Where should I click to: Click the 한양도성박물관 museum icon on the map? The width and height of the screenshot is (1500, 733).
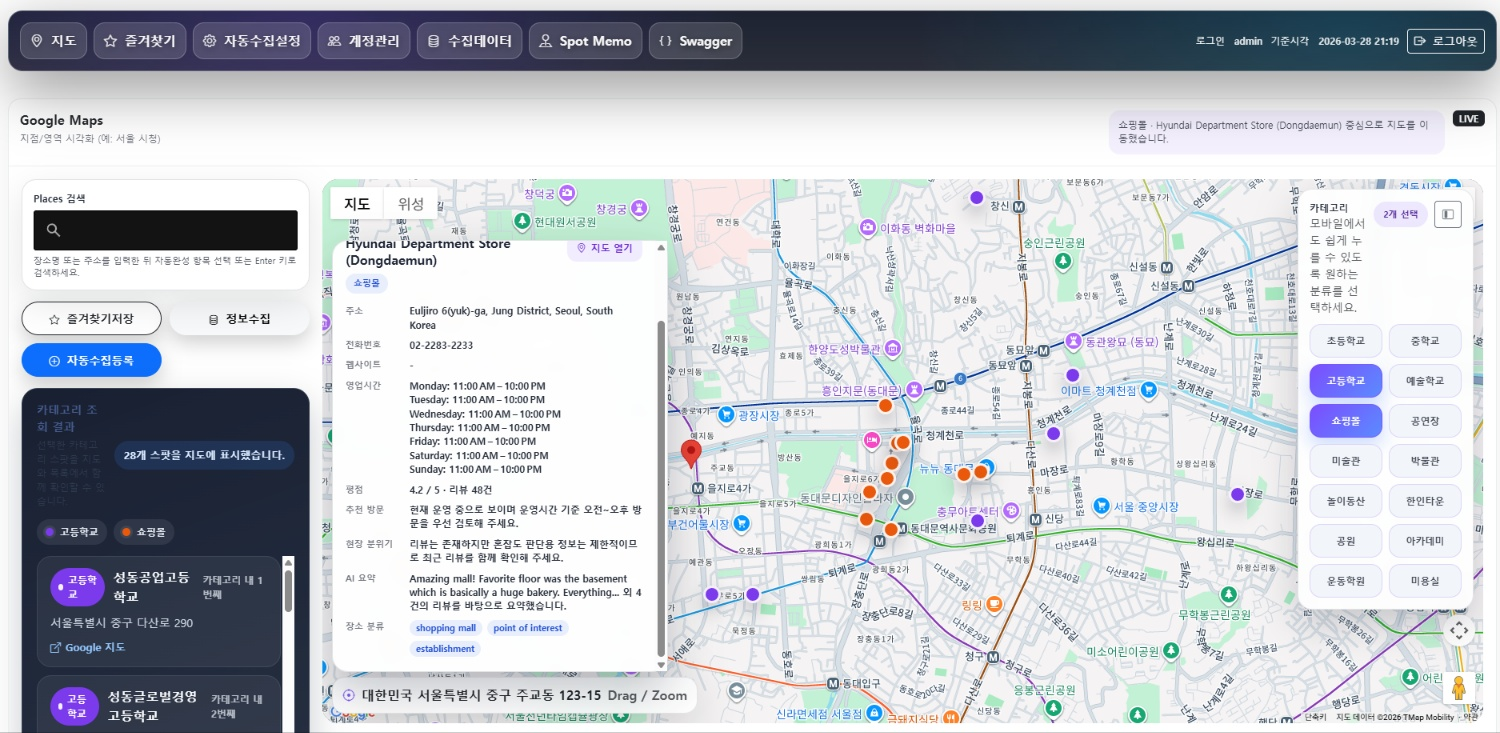point(893,348)
